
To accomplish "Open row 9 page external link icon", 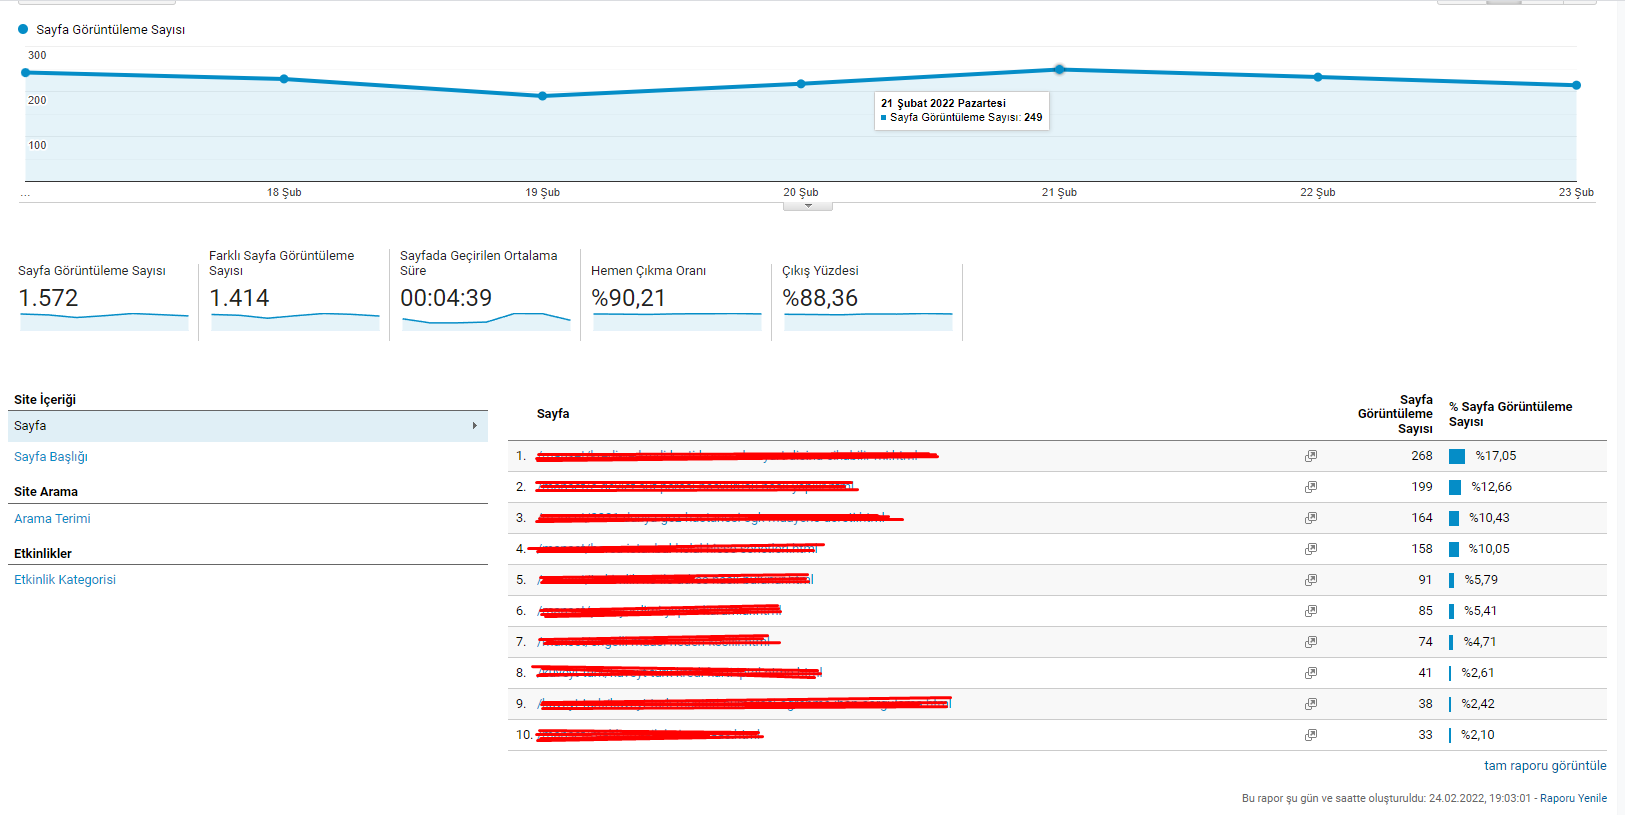I will click(1310, 704).
